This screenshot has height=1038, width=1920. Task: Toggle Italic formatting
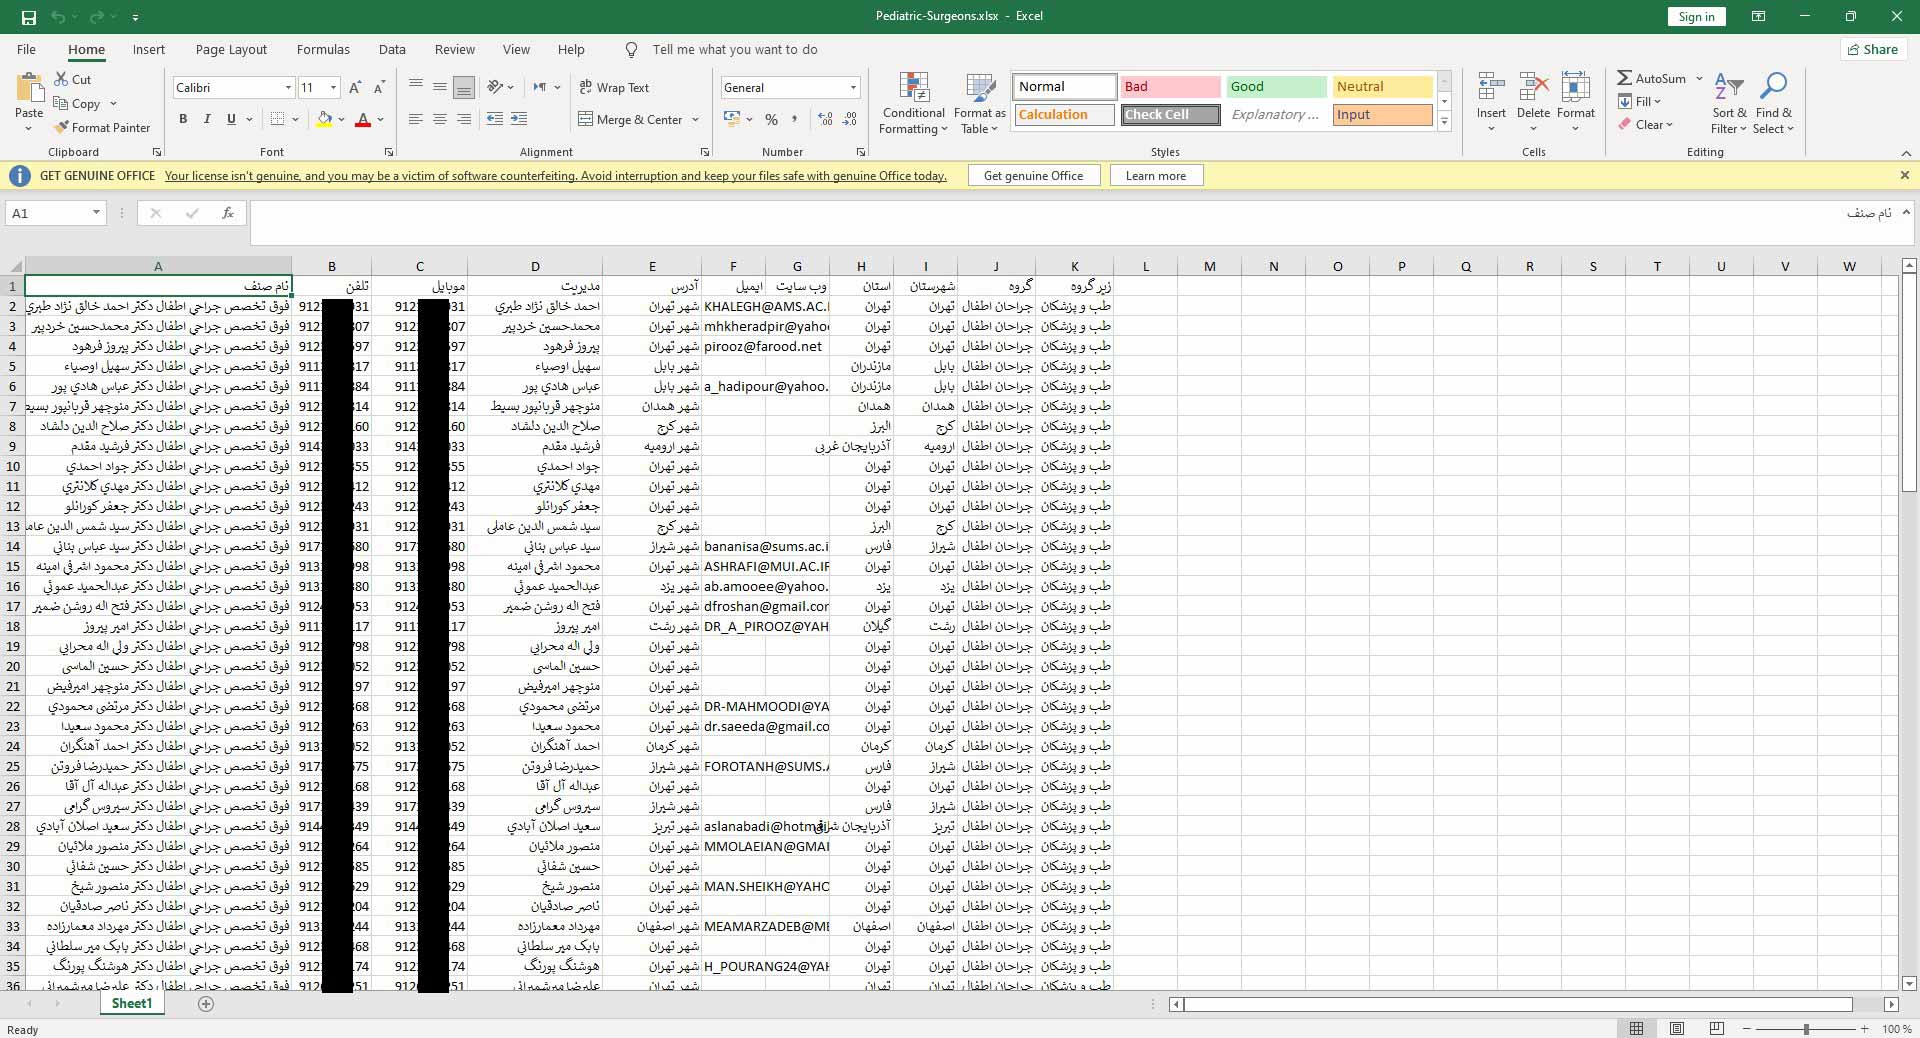(207, 119)
